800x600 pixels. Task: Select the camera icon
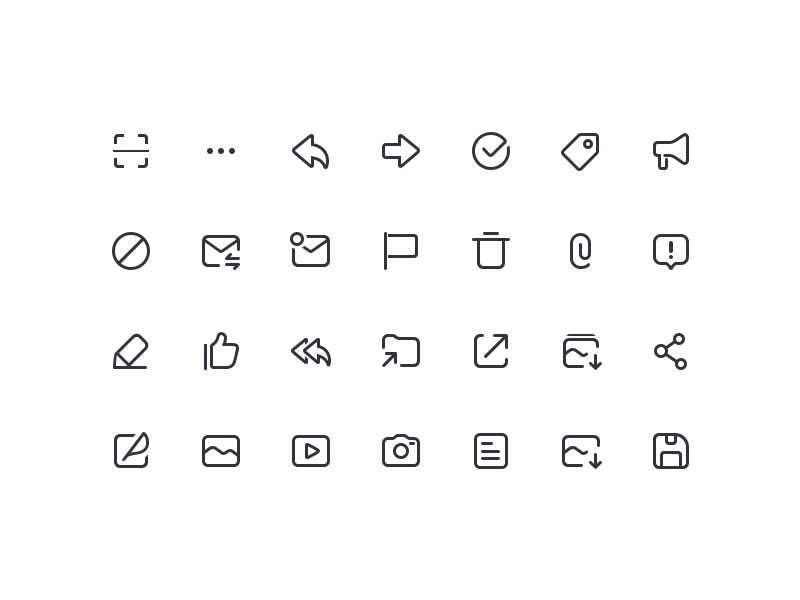401,451
